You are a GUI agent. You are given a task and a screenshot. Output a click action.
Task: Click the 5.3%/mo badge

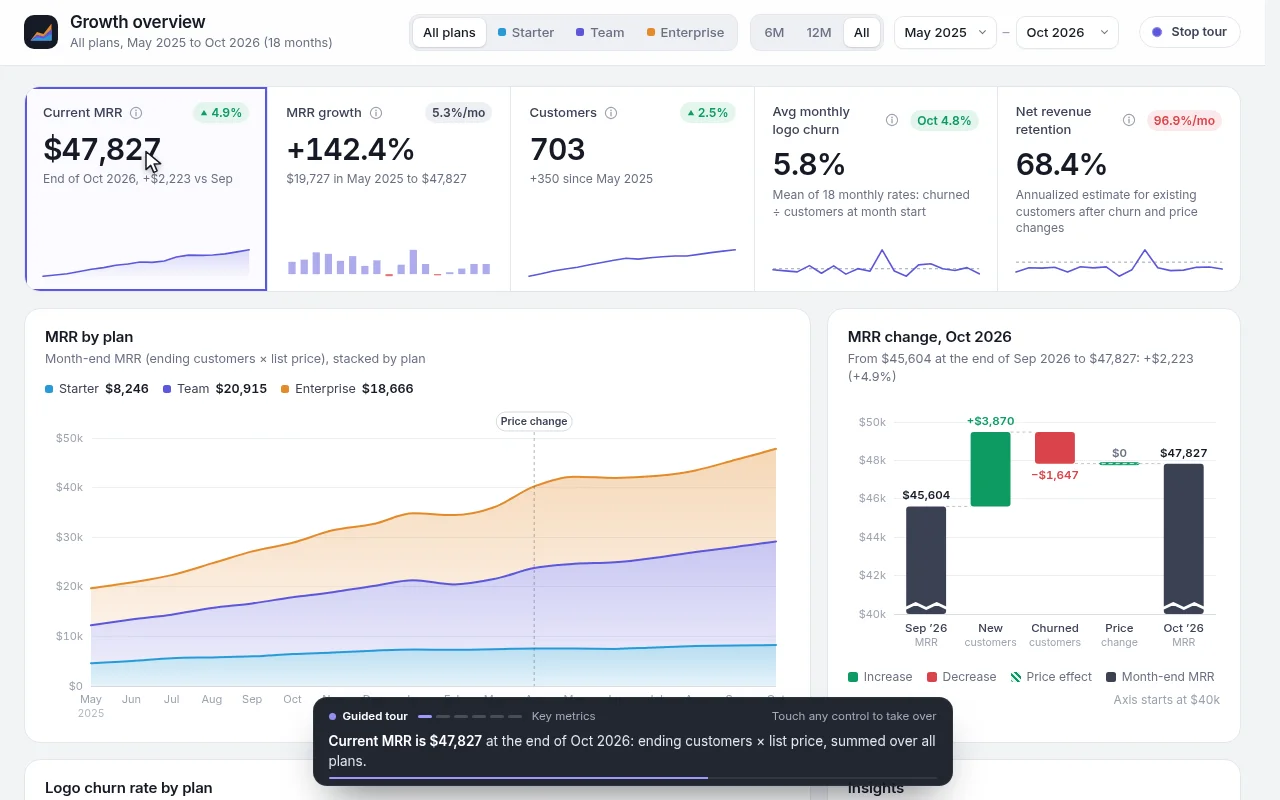pyautogui.click(x=459, y=113)
